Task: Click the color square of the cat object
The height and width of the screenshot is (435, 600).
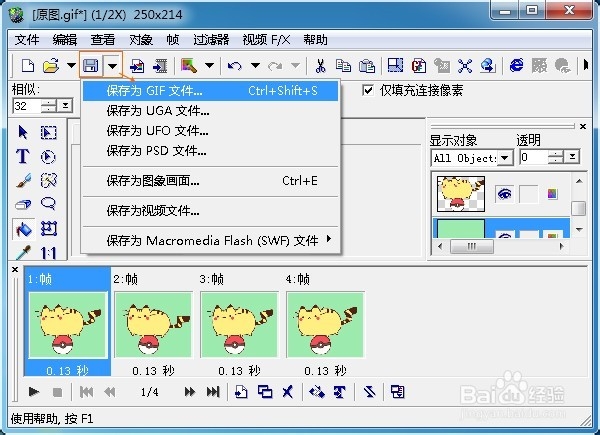Action: [x=552, y=194]
